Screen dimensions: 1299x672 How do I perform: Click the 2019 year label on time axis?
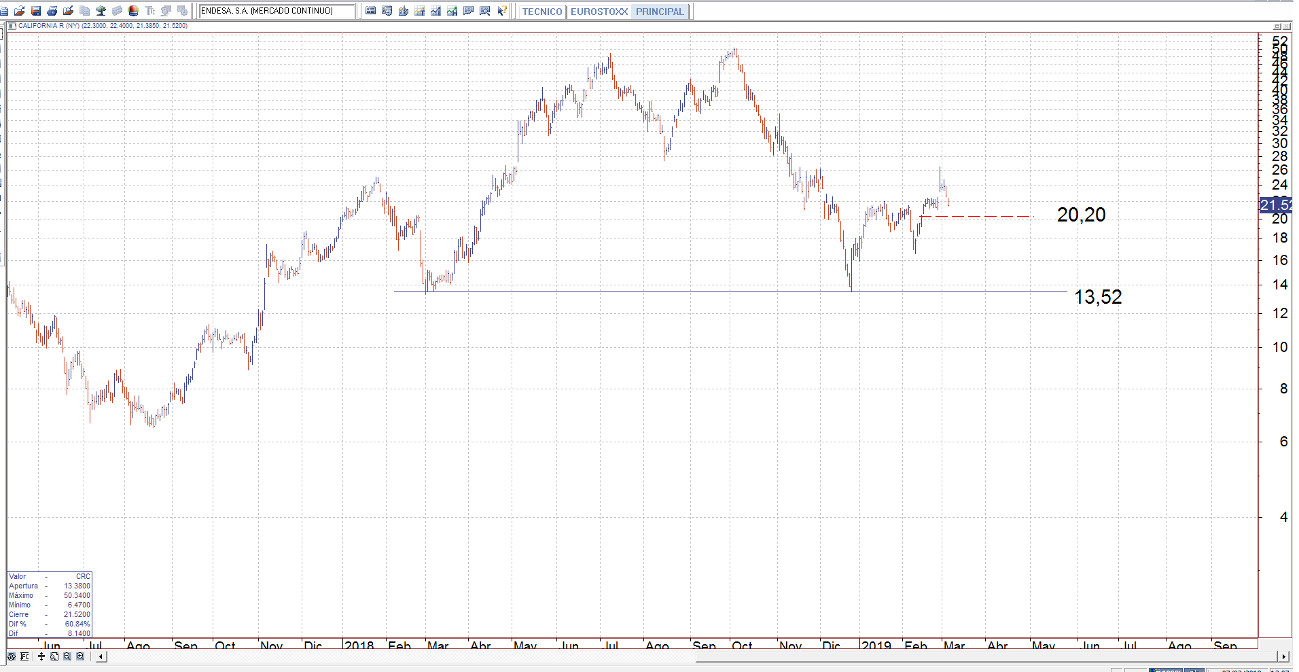coord(876,645)
